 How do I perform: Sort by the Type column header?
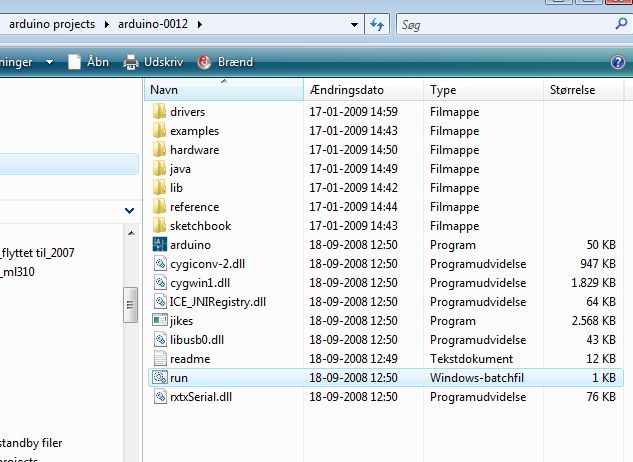coord(483,90)
